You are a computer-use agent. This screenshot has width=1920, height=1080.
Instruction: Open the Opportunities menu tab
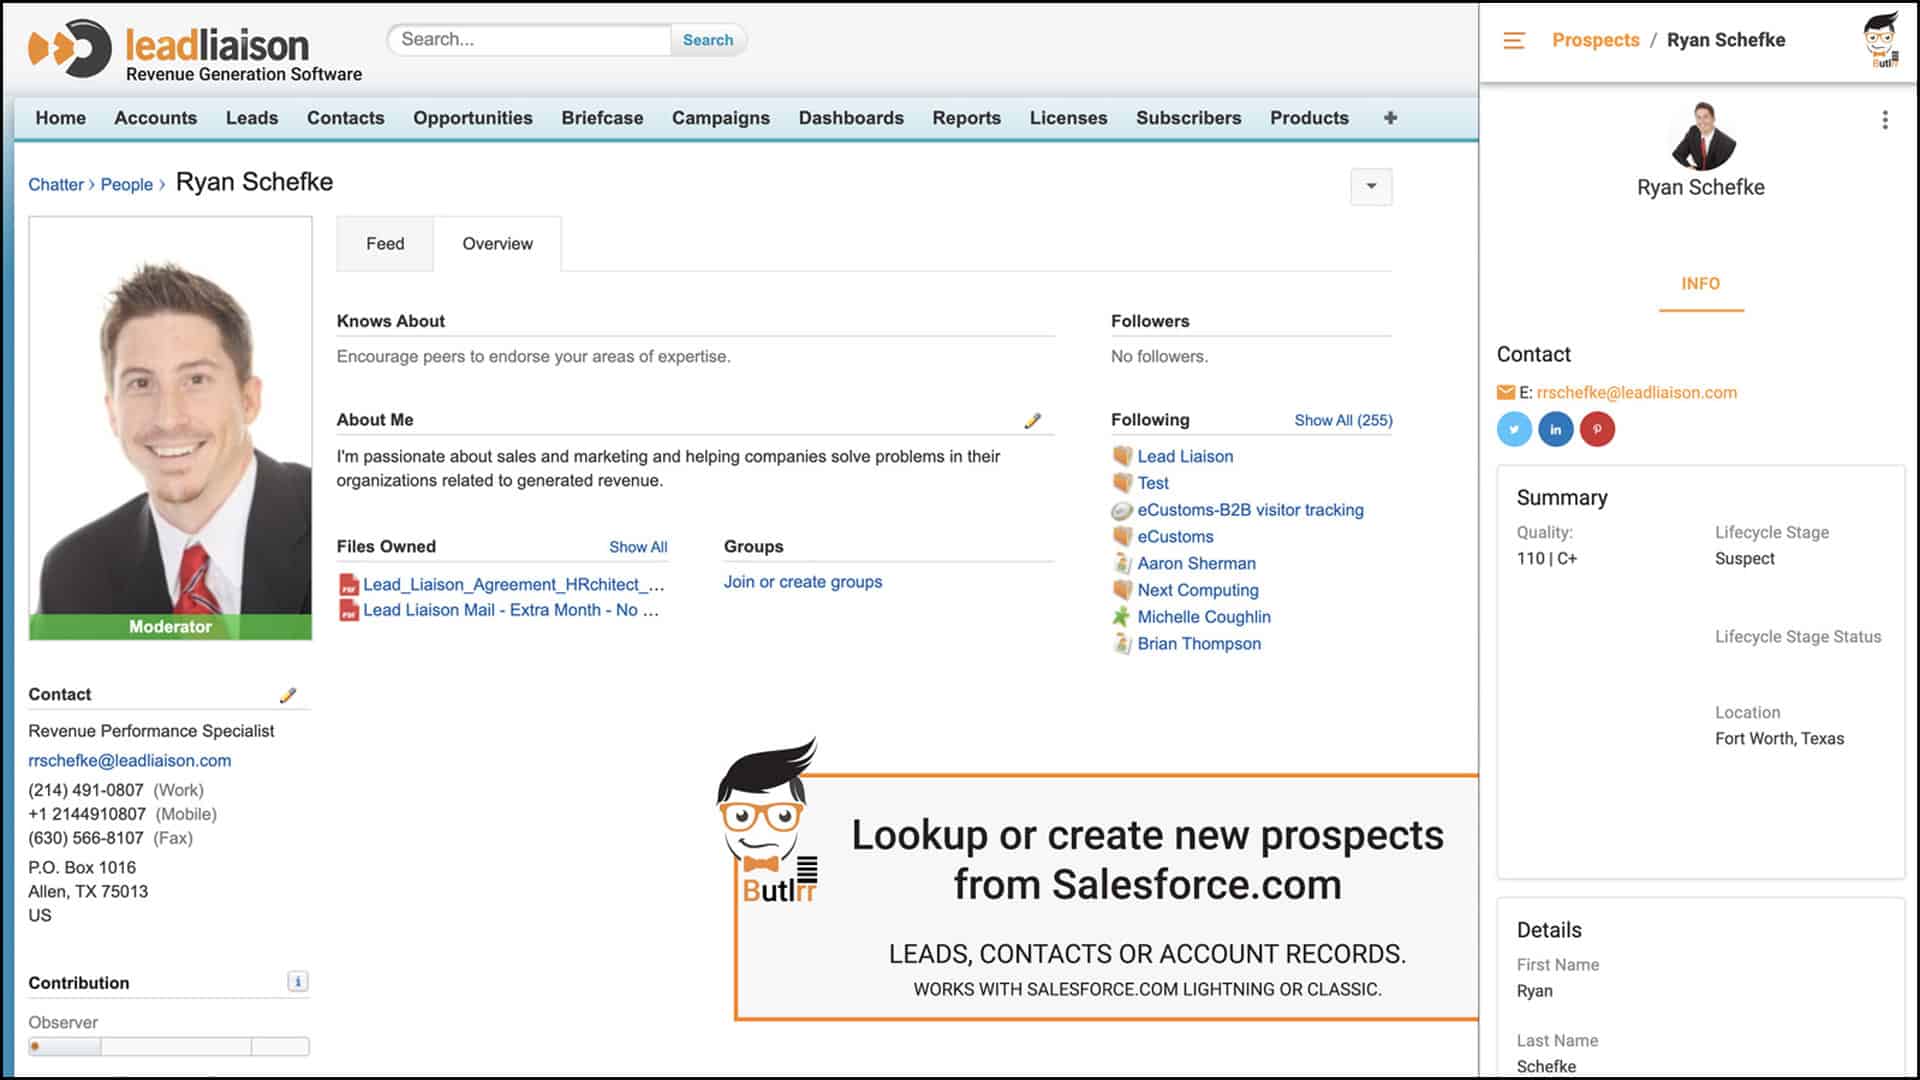tap(472, 118)
